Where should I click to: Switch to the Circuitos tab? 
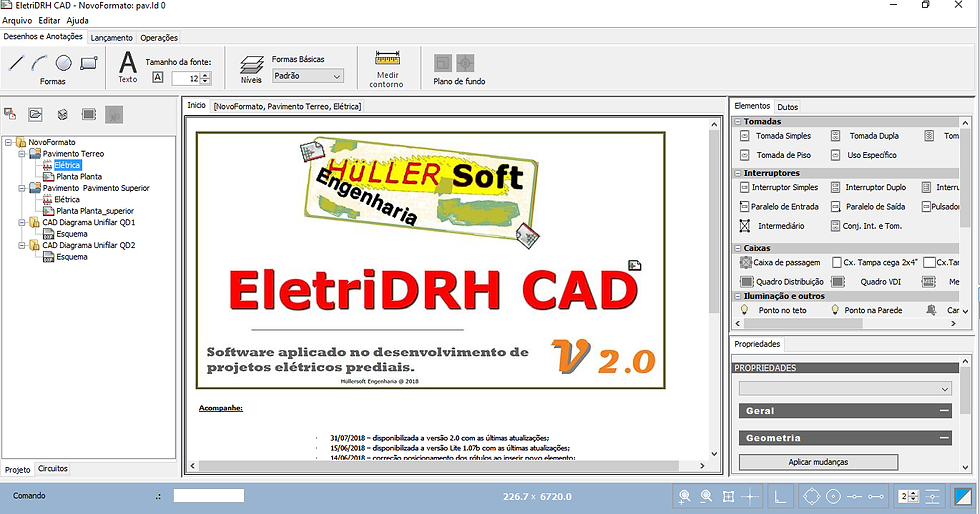[52, 468]
